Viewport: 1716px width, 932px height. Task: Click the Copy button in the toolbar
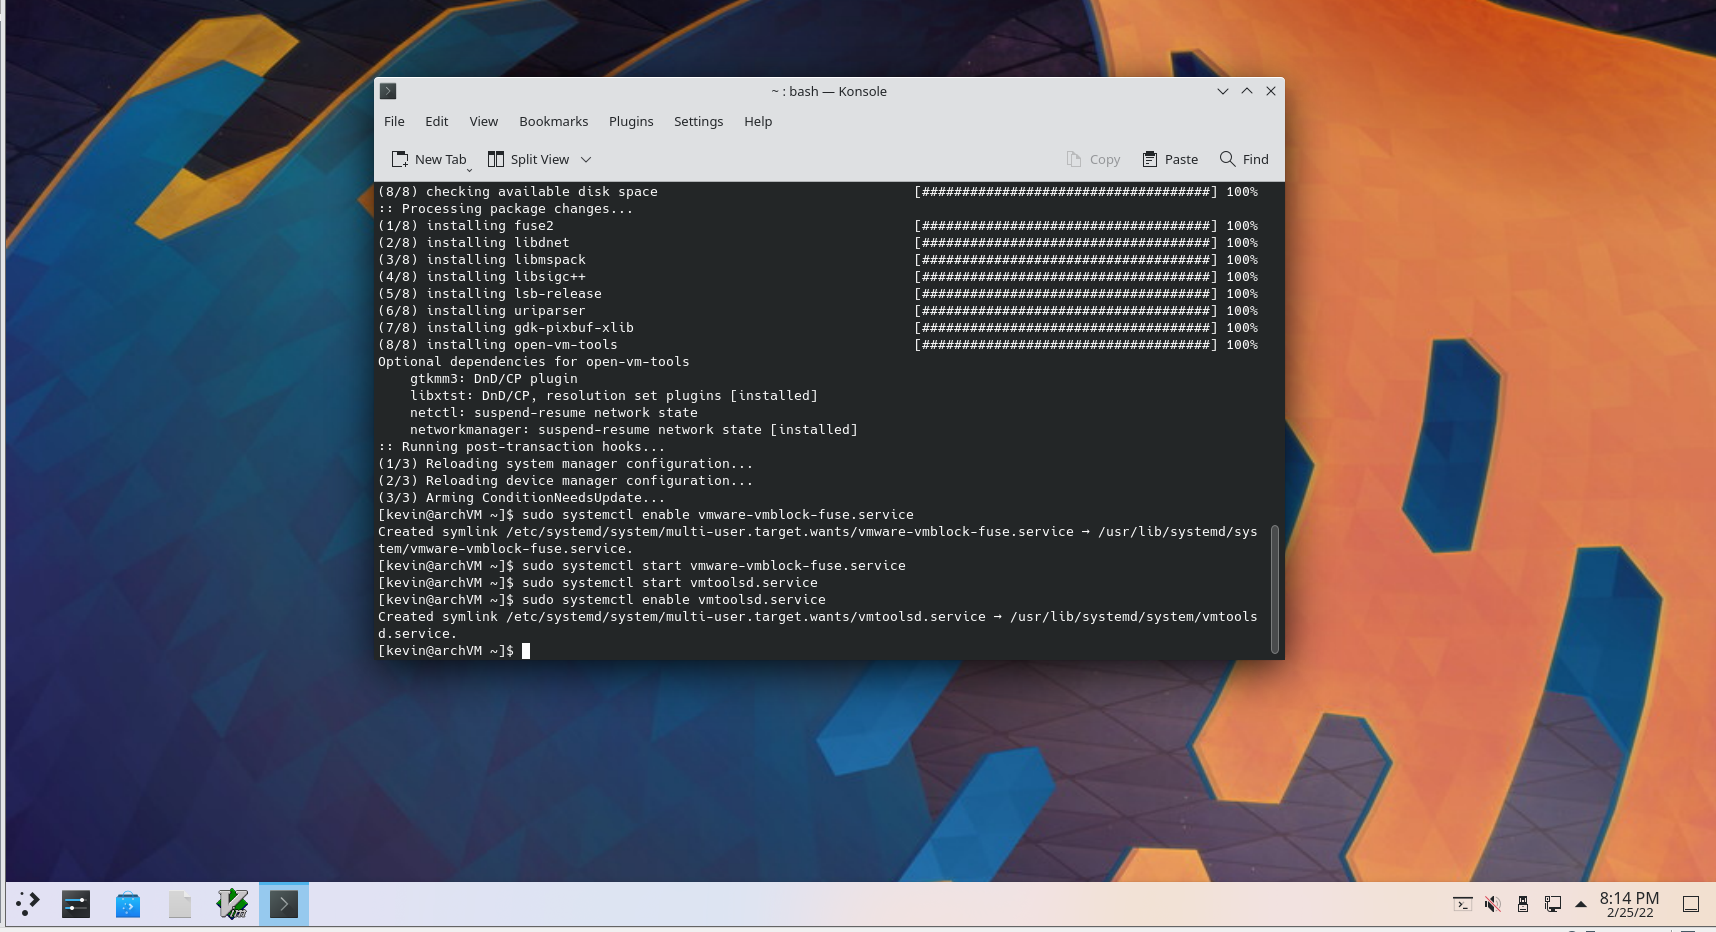[x=1093, y=159]
